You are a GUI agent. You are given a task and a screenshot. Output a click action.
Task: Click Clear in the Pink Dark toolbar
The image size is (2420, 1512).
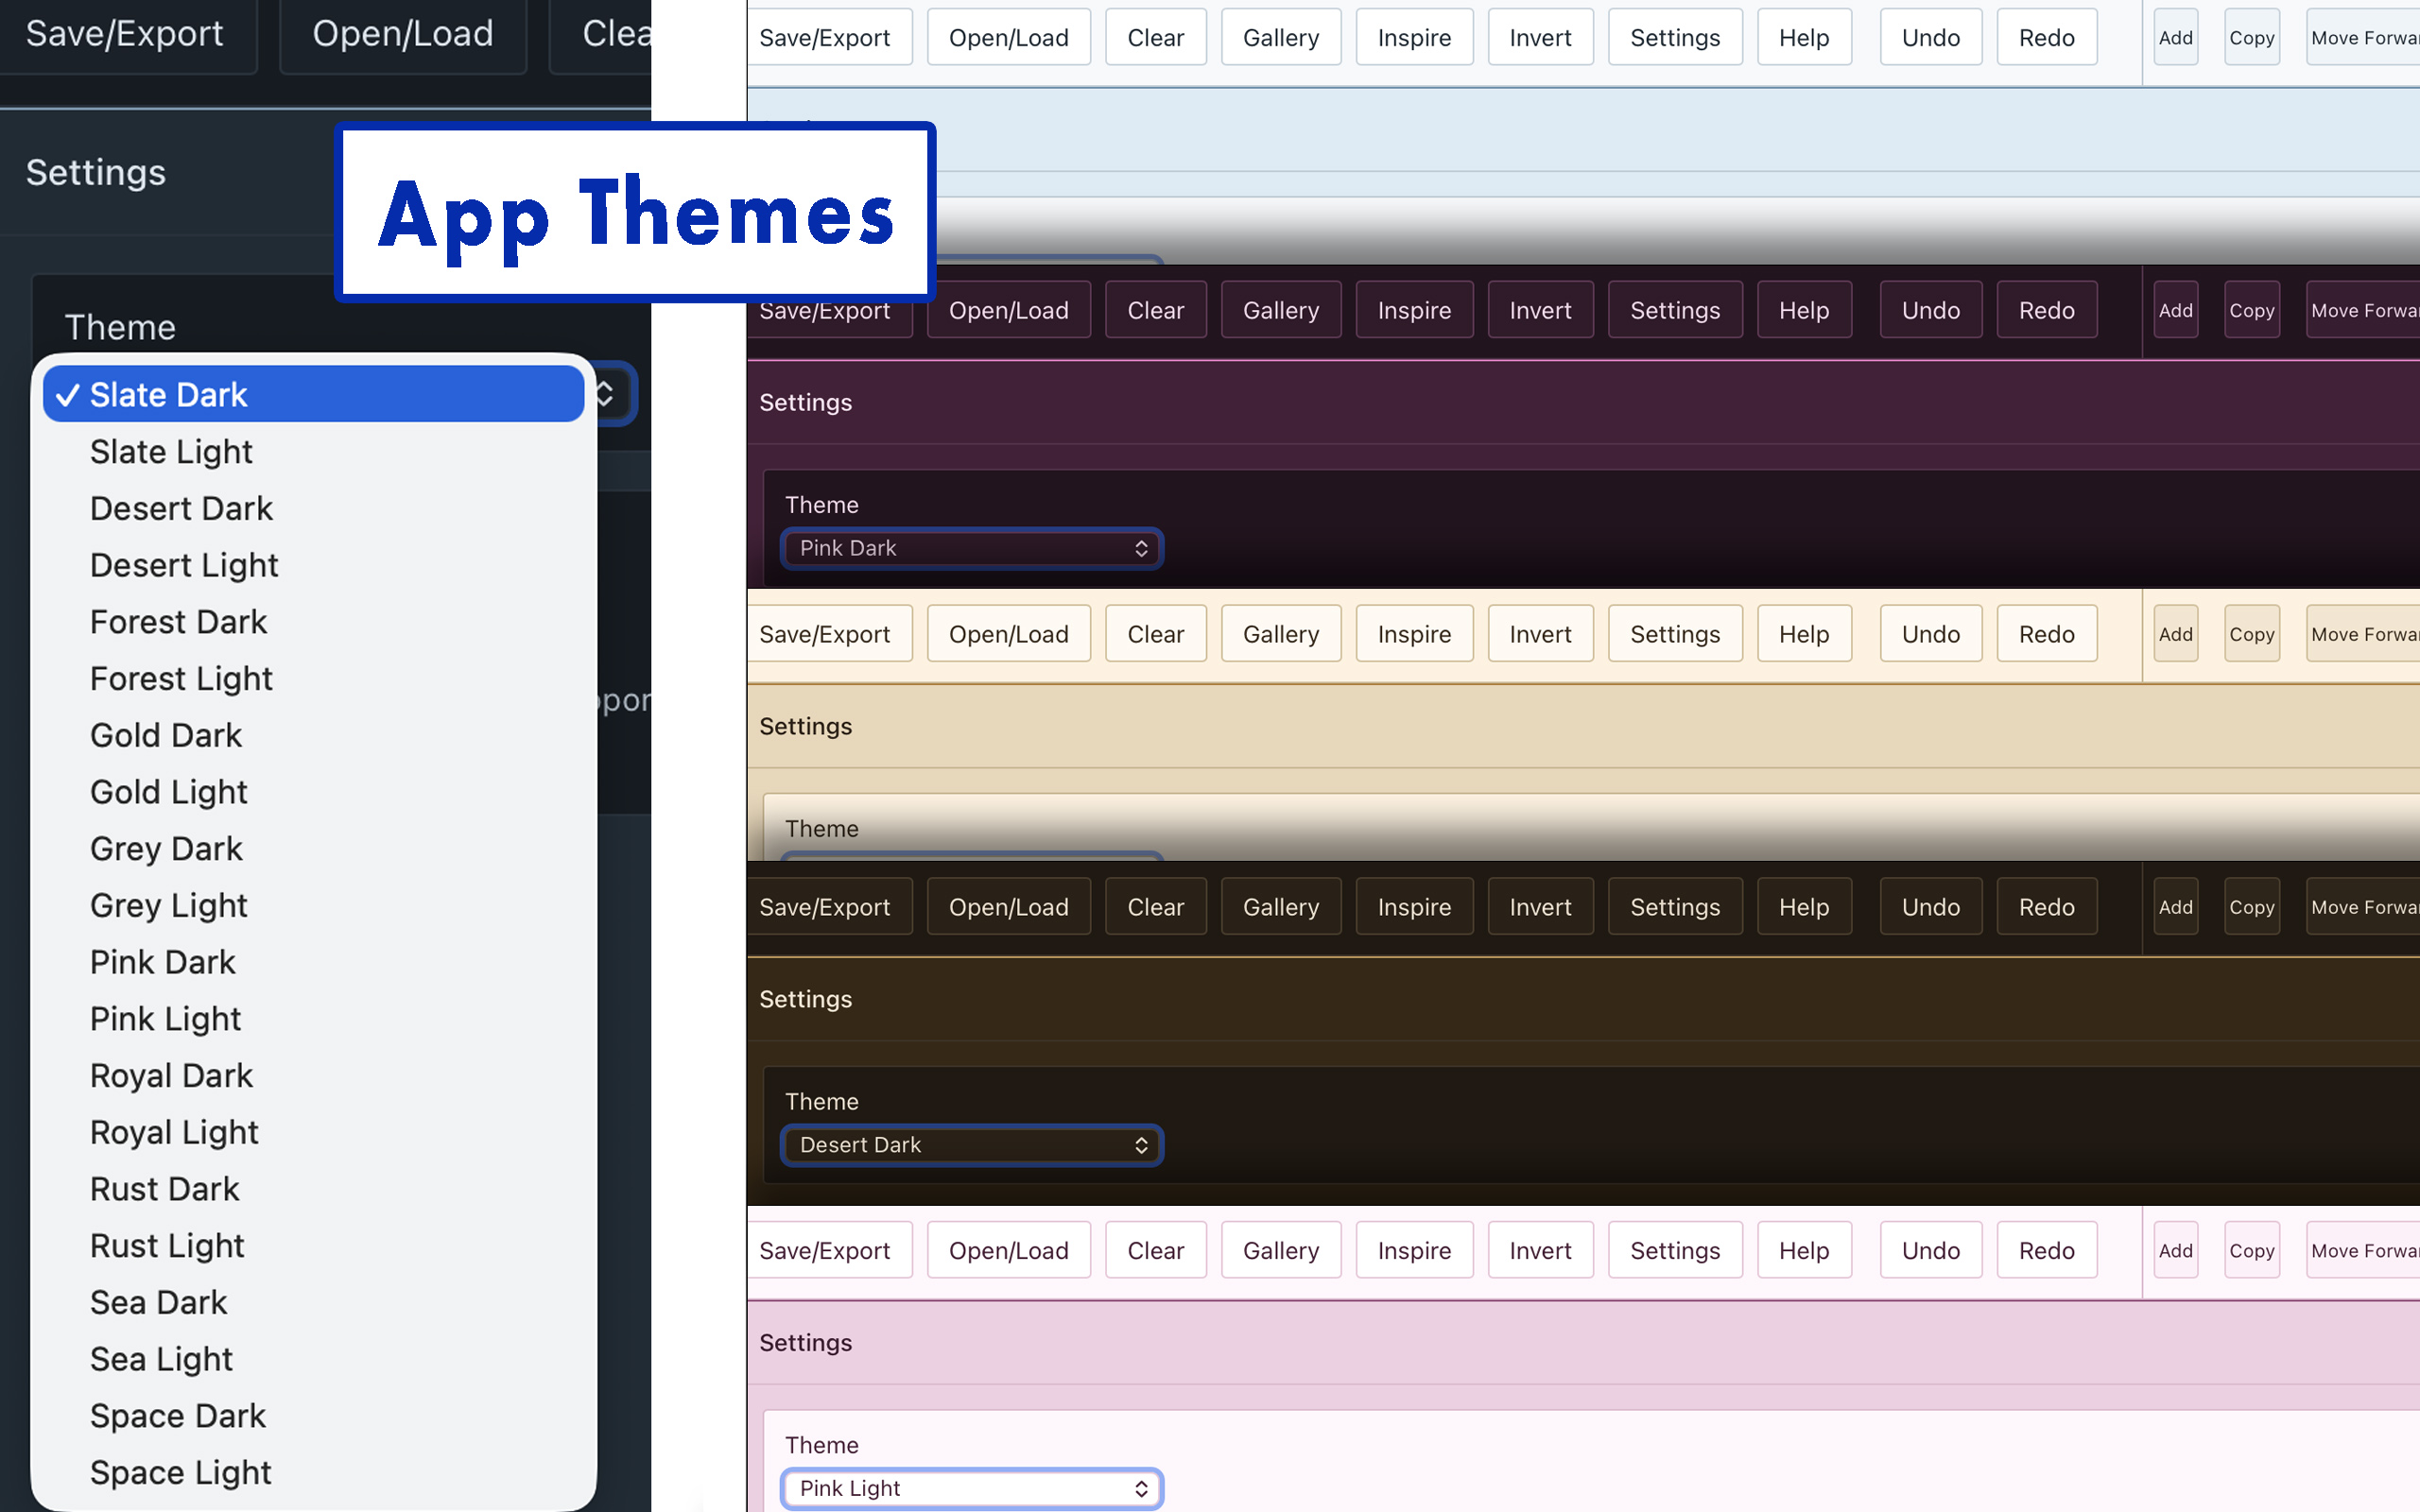1155,311
